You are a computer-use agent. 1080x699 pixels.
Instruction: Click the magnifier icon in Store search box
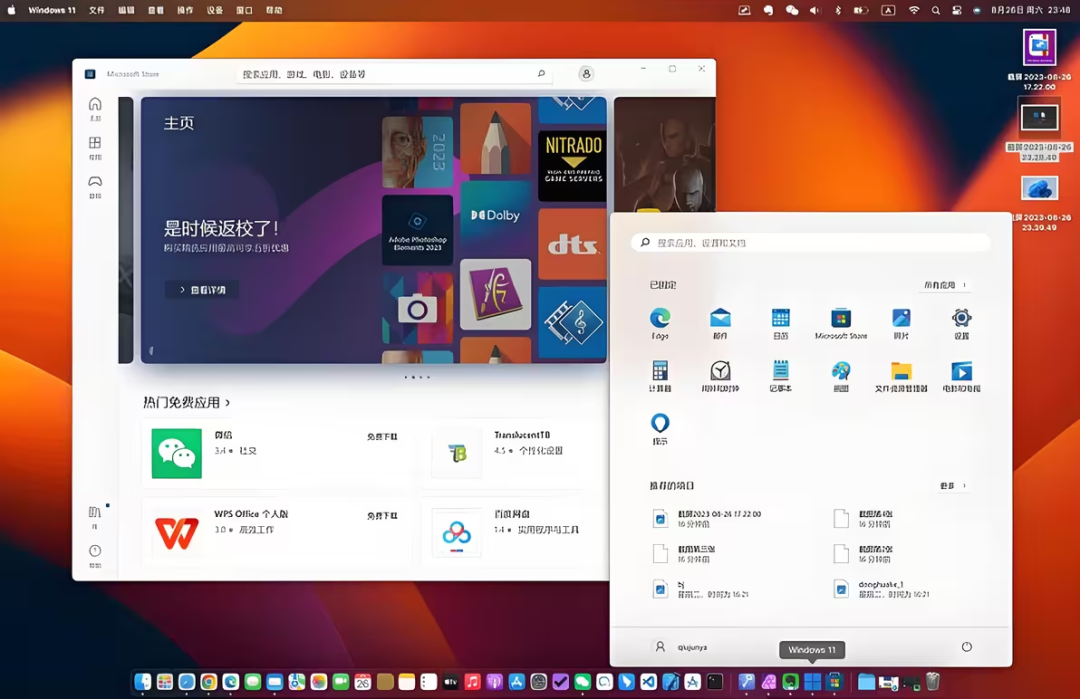[x=541, y=74]
